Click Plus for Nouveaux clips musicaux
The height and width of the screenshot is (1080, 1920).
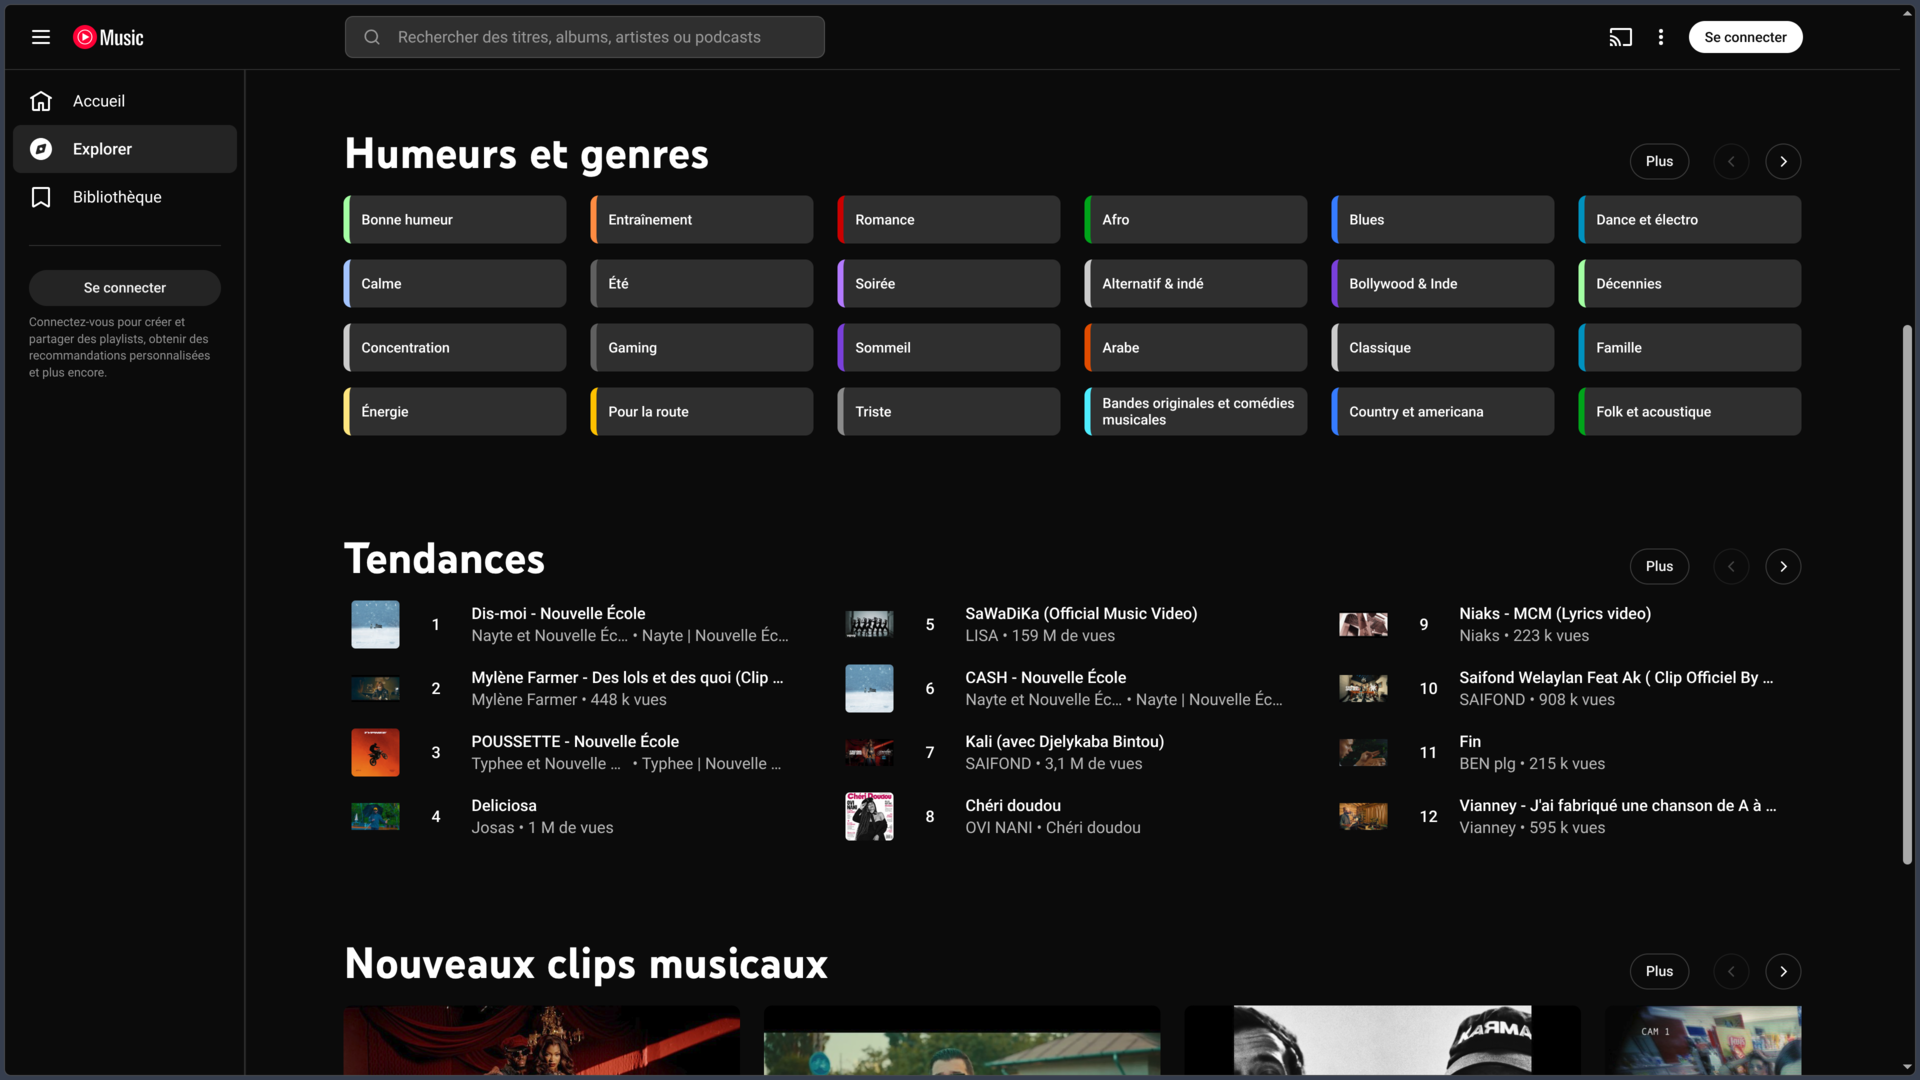pyautogui.click(x=1659, y=972)
